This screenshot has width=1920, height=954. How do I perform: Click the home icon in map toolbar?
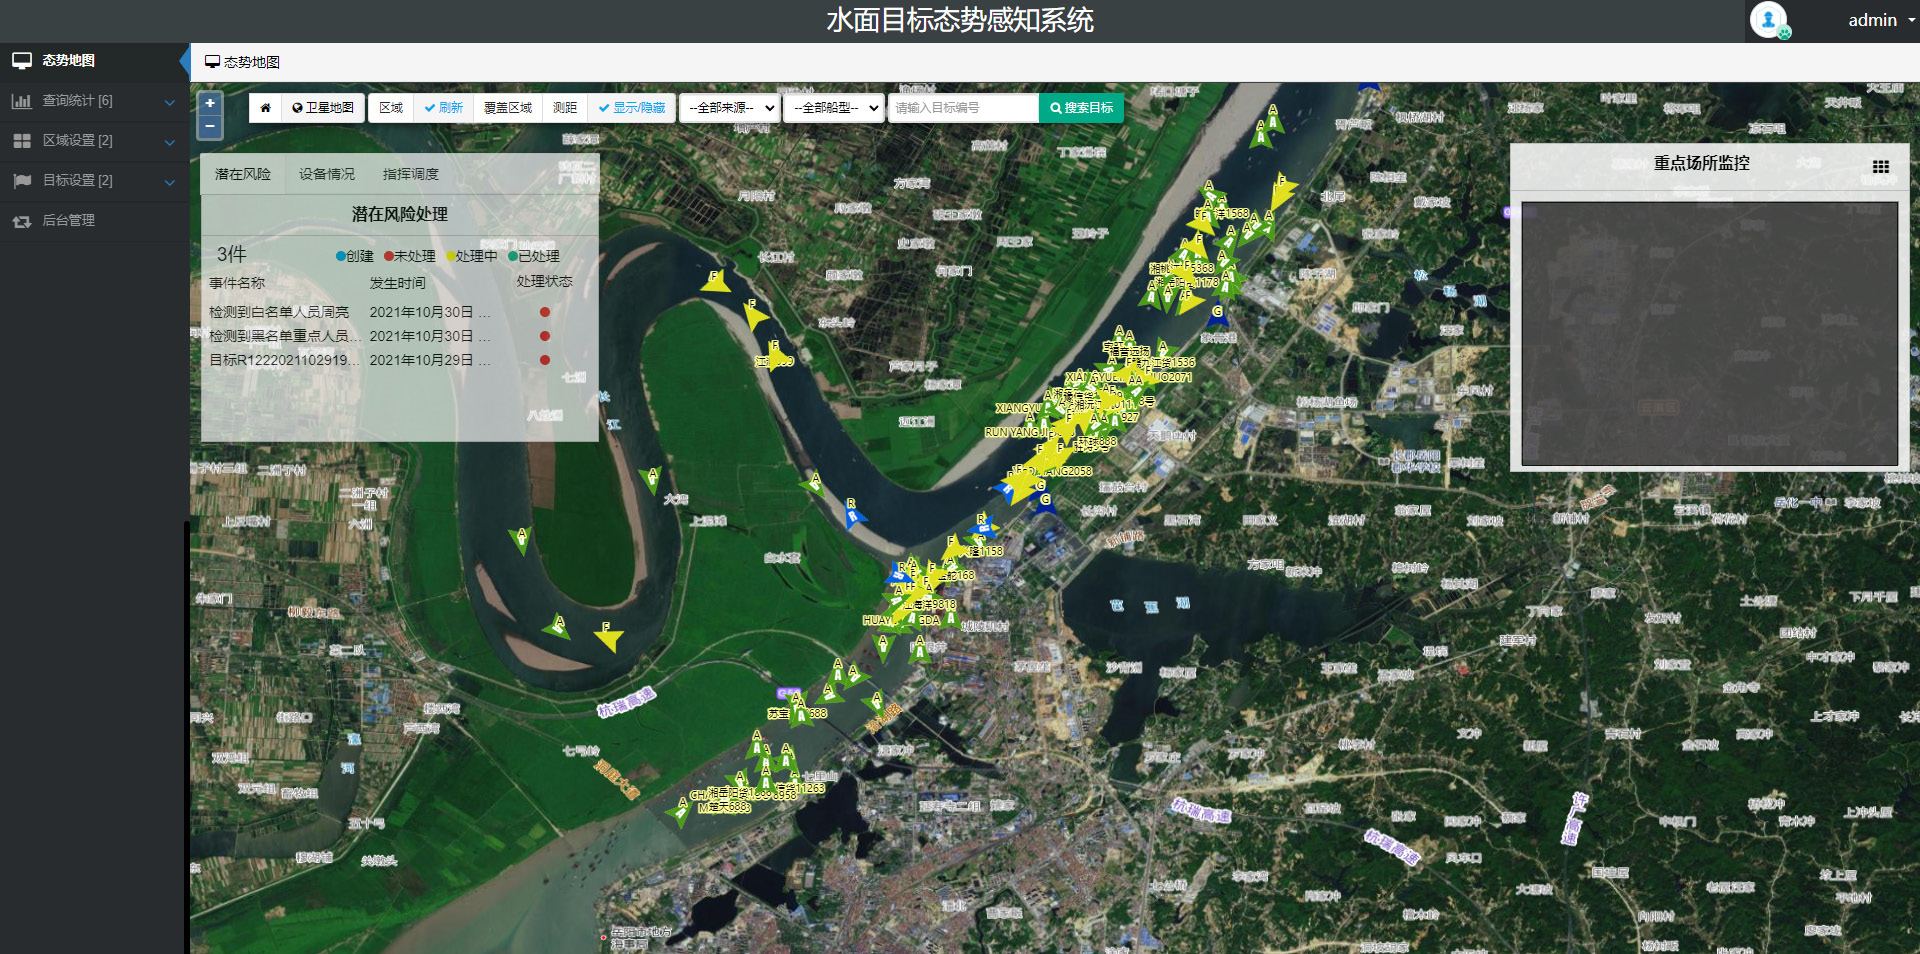coord(265,108)
